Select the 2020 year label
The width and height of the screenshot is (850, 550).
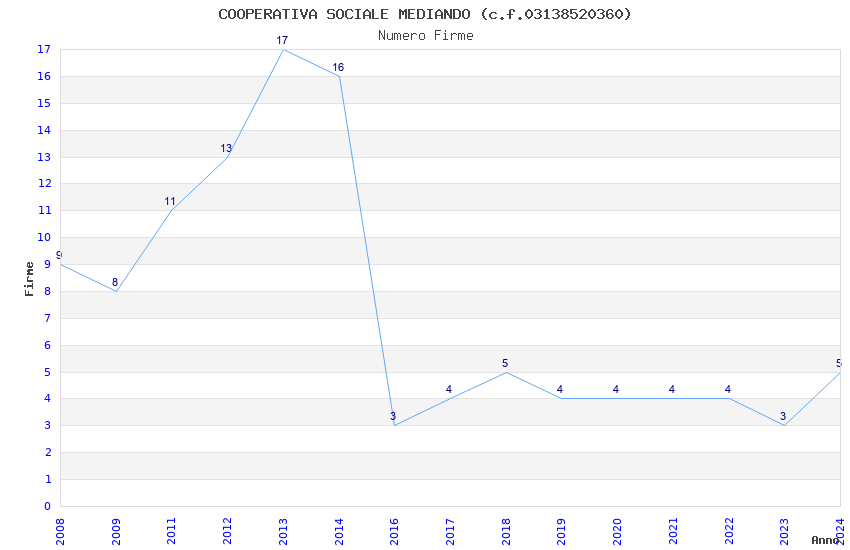click(617, 532)
